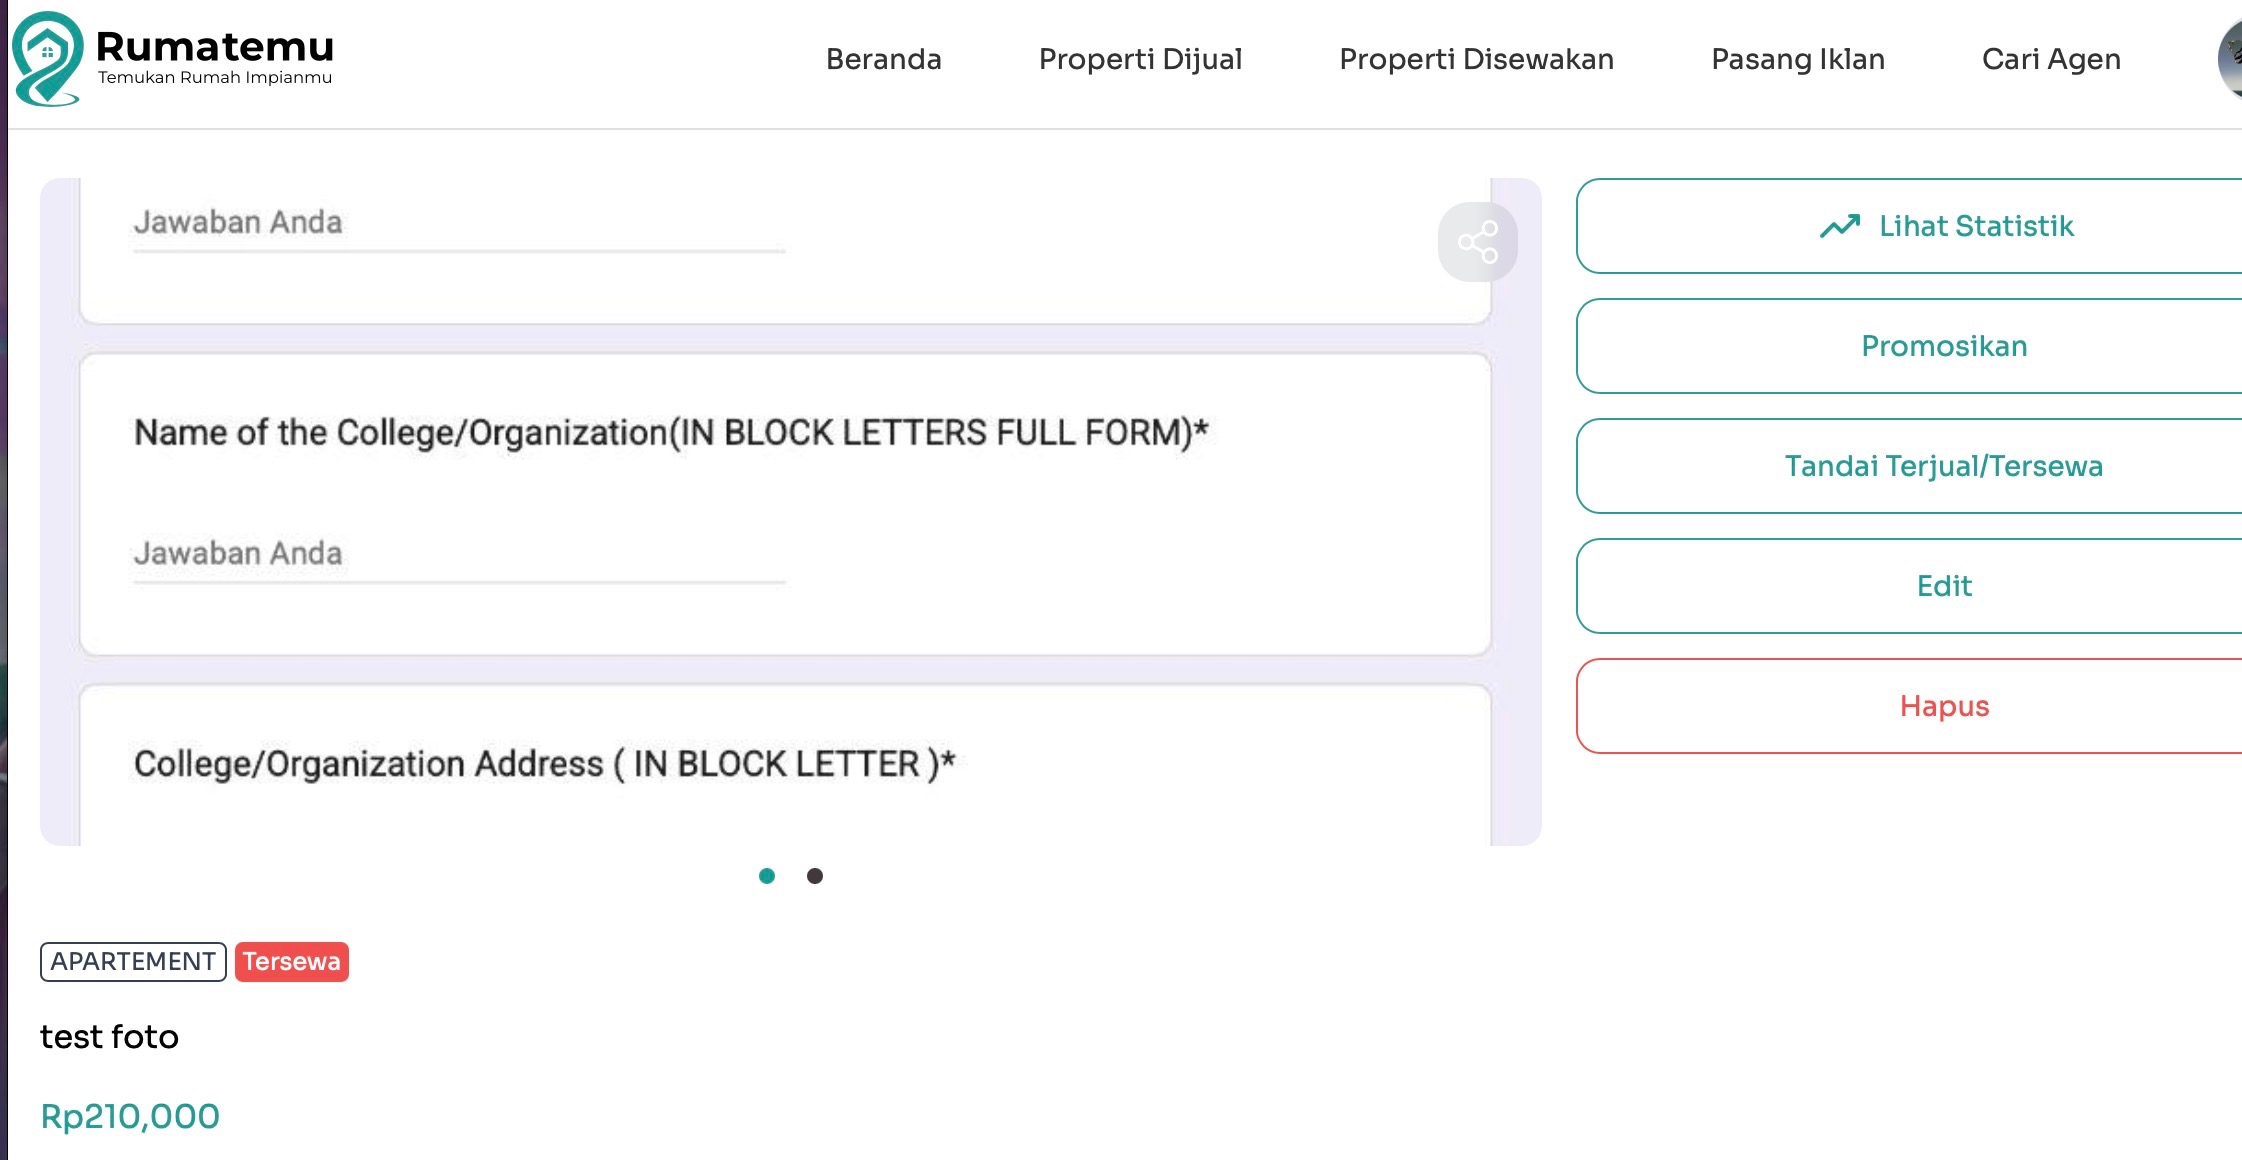Navigate to Pasang Iklan
Image resolution: width=2242 pixels, height=1160 pixels.
pyautogui.click(x=1797, y=59)
